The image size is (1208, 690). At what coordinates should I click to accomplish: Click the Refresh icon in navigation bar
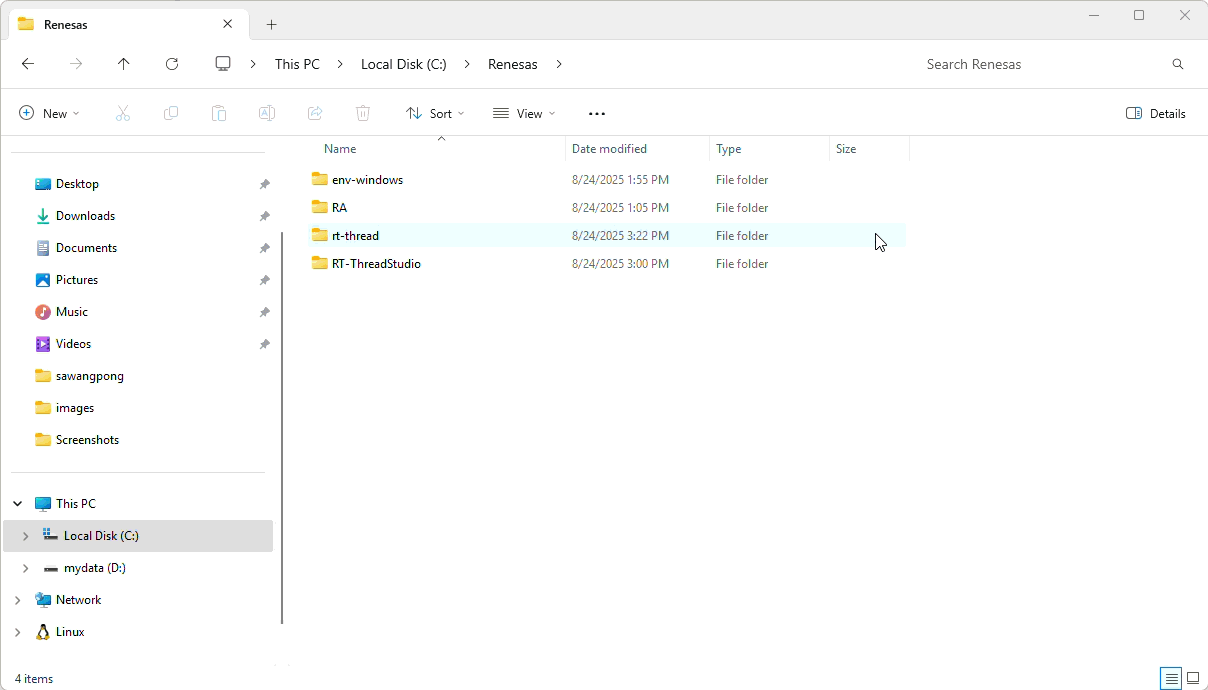172,64
